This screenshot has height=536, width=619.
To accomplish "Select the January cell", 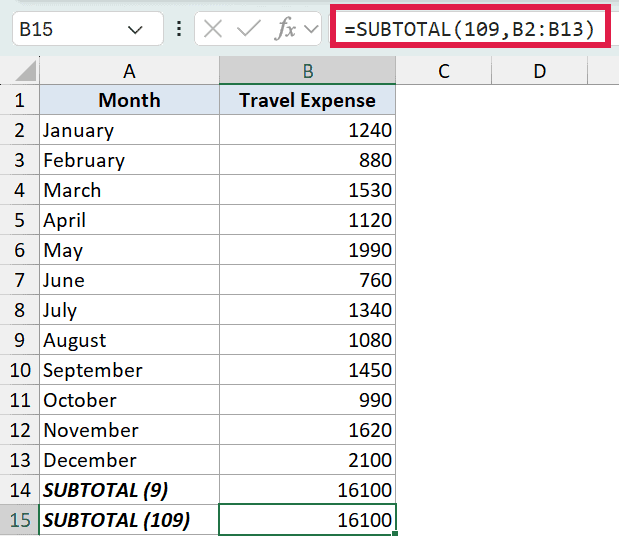I will pos(129,130).
